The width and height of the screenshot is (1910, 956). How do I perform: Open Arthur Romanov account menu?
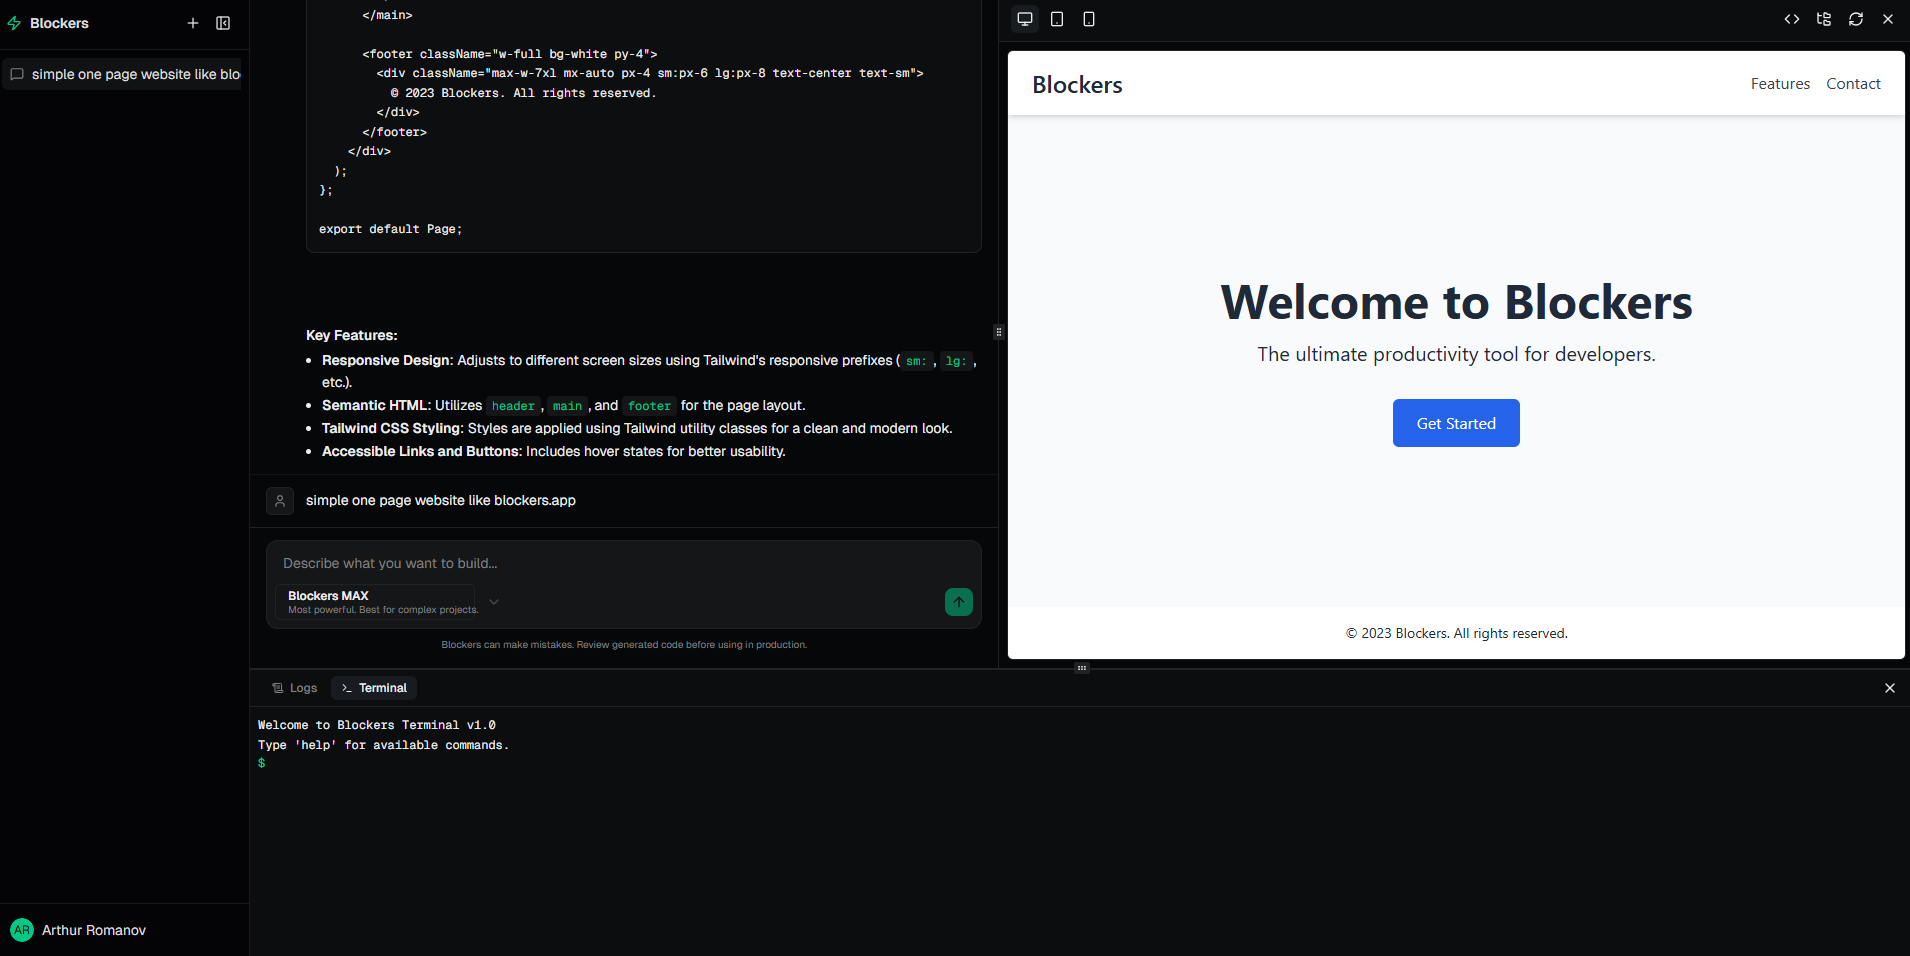[93, 930]
